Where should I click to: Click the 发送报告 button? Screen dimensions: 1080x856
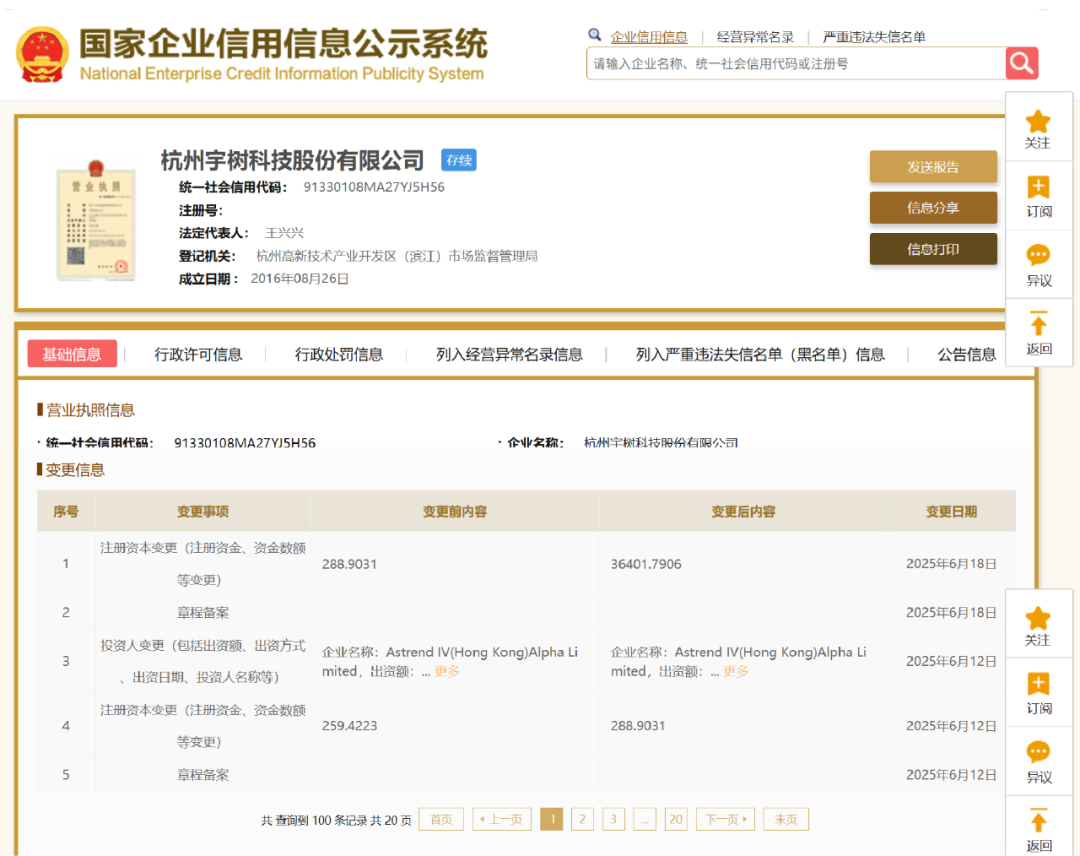click(933, 167)
